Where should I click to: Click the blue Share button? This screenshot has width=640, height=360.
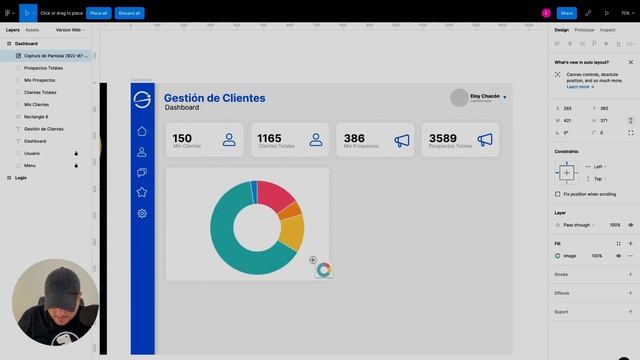point(567,13)
